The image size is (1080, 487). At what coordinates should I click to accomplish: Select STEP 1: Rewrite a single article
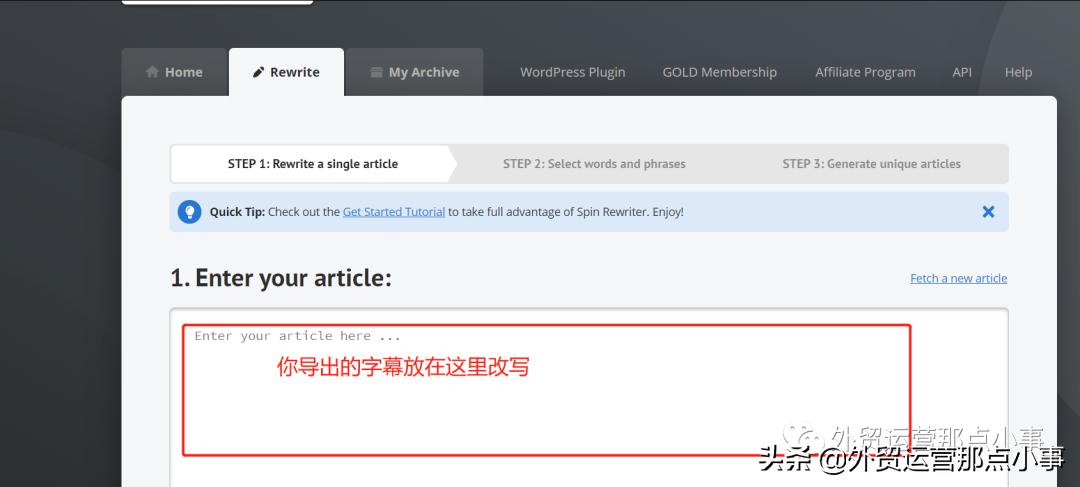point(313,164)
